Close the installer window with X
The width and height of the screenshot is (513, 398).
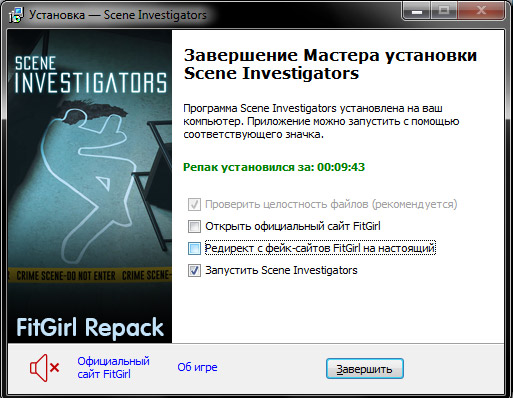coord(481,12)
